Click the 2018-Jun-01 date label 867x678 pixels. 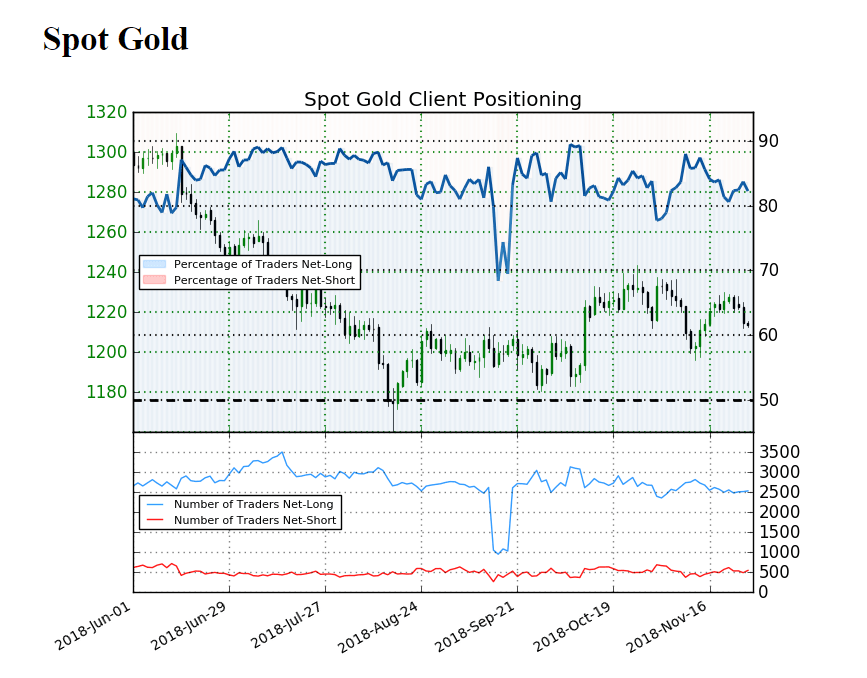pos(92,626)
